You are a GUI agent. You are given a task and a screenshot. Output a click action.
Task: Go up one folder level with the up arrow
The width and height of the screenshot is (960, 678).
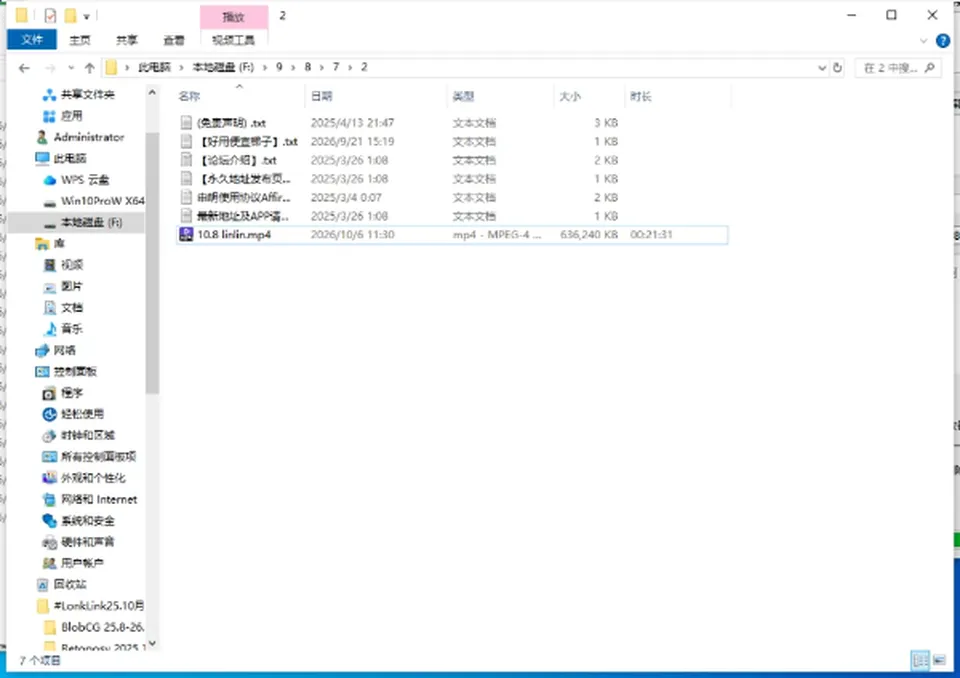[x=89, y=68]
